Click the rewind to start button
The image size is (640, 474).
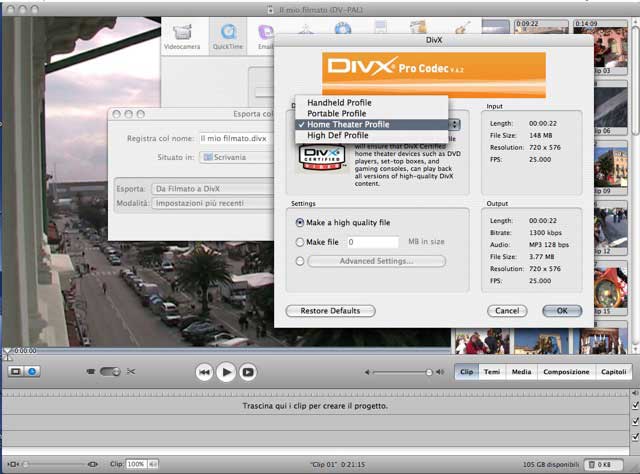point(204,372)
